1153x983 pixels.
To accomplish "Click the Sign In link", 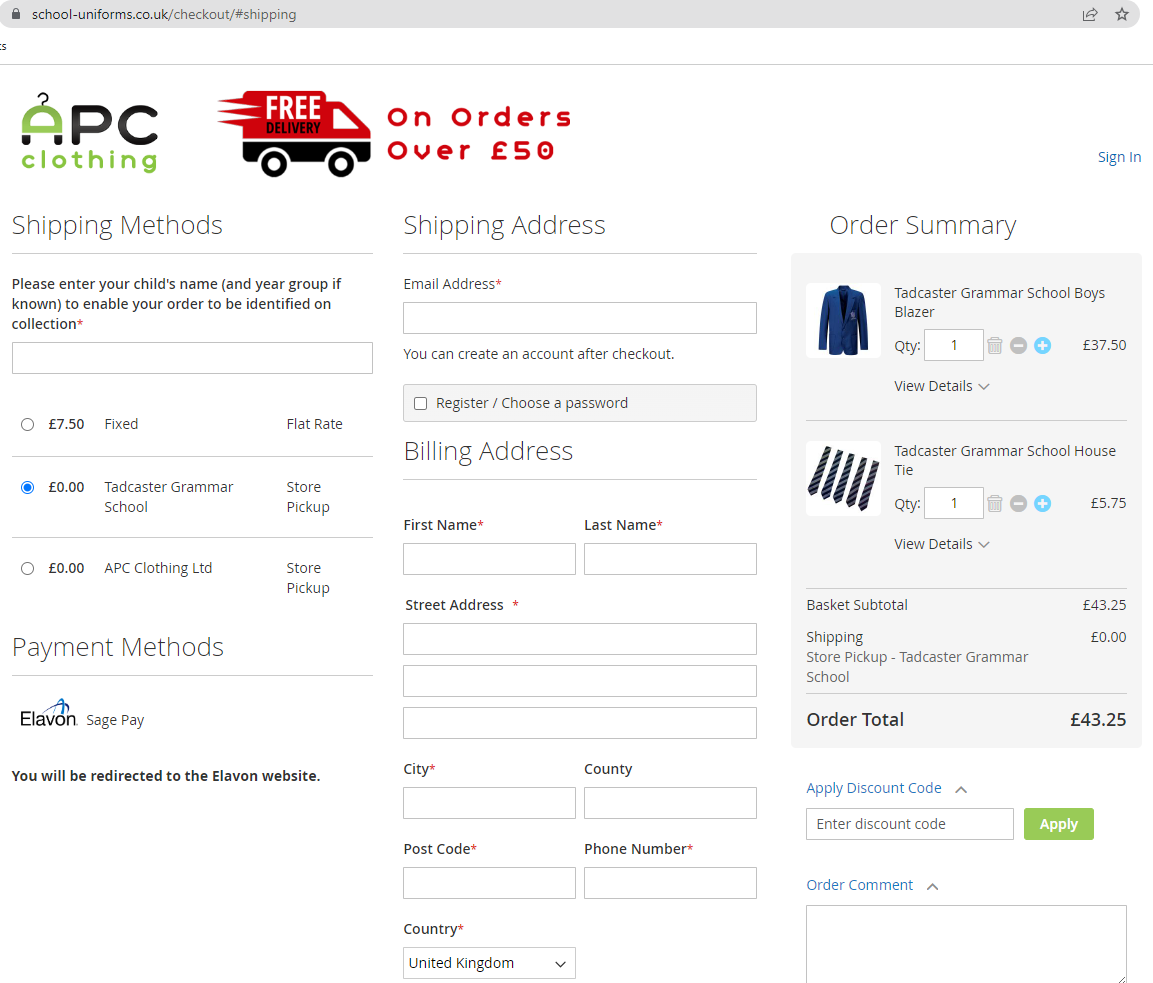I will (x=1119, y=157).
